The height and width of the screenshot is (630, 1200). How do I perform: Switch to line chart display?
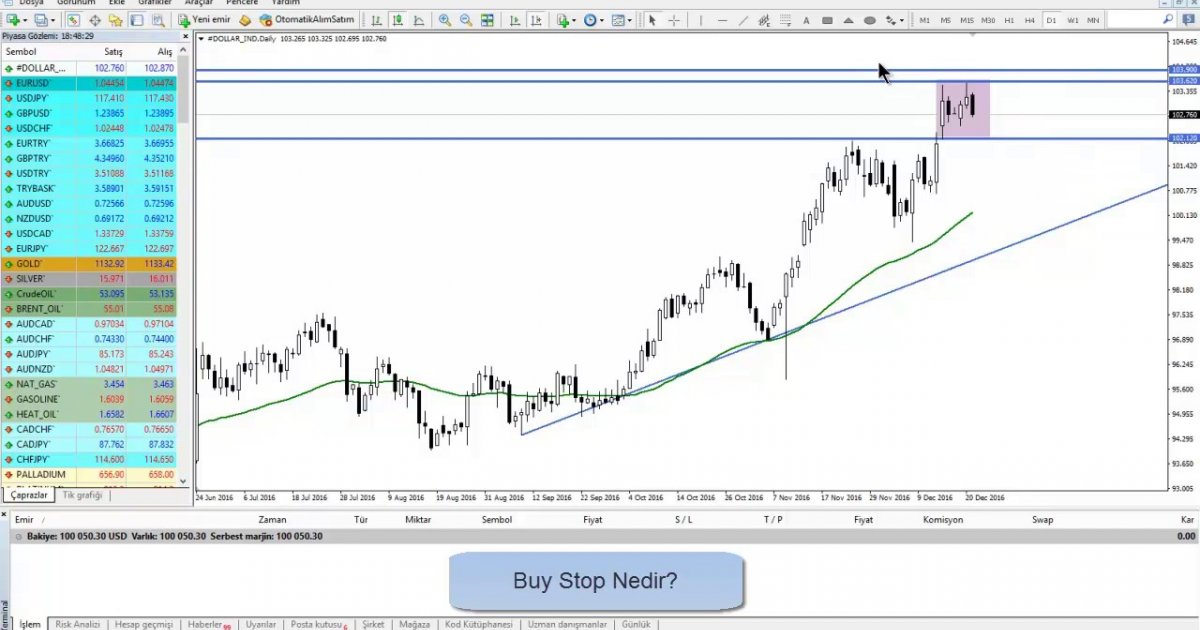(420, 20)
